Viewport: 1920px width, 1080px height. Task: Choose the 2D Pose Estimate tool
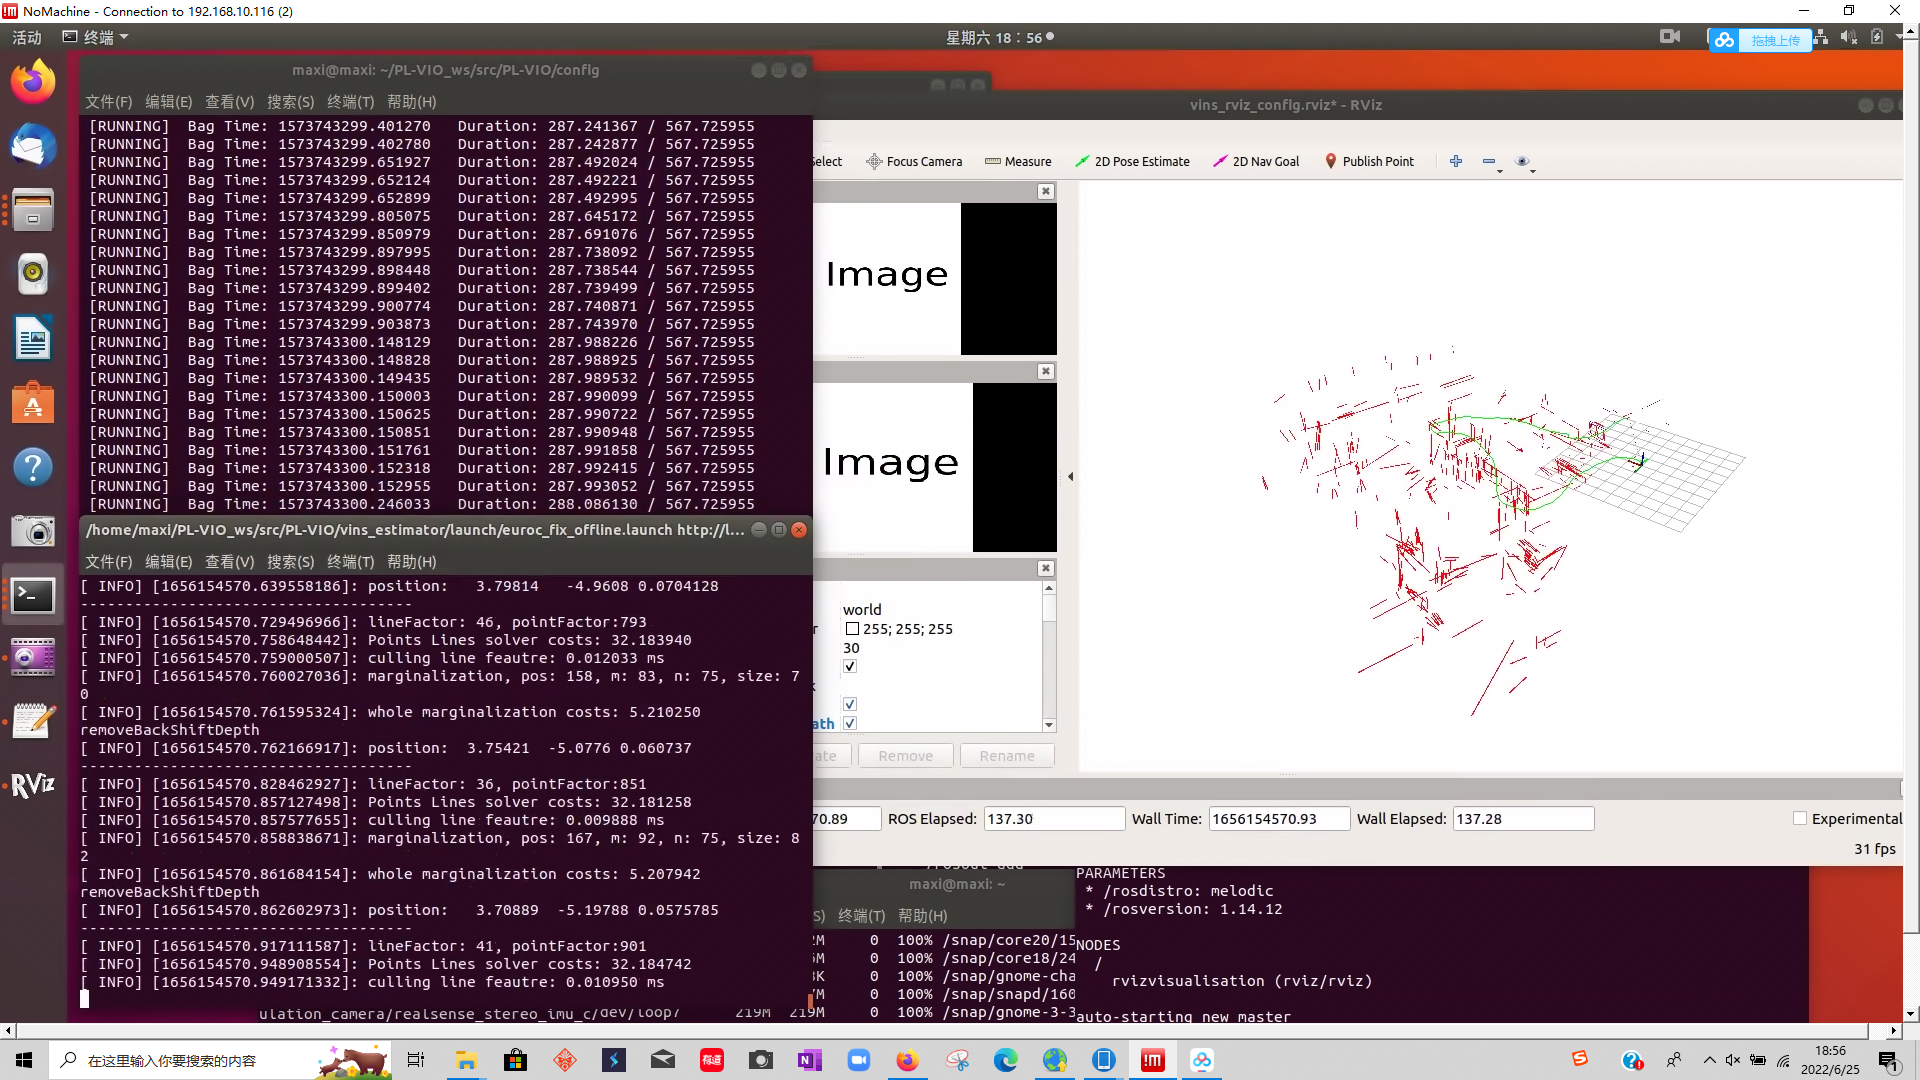coord(1132,161)
